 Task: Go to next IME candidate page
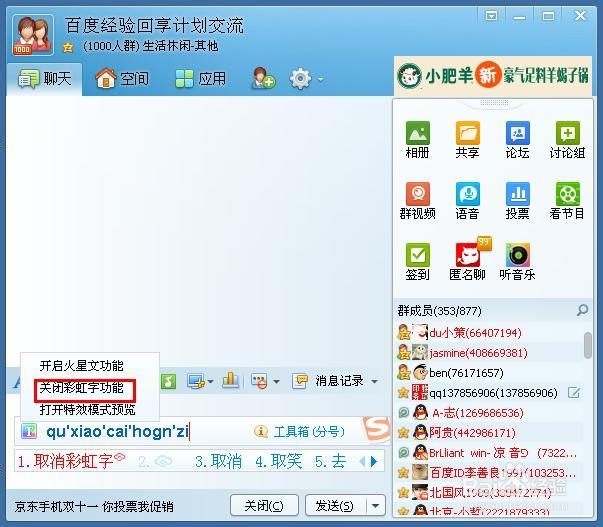click(x=374, y=461)
